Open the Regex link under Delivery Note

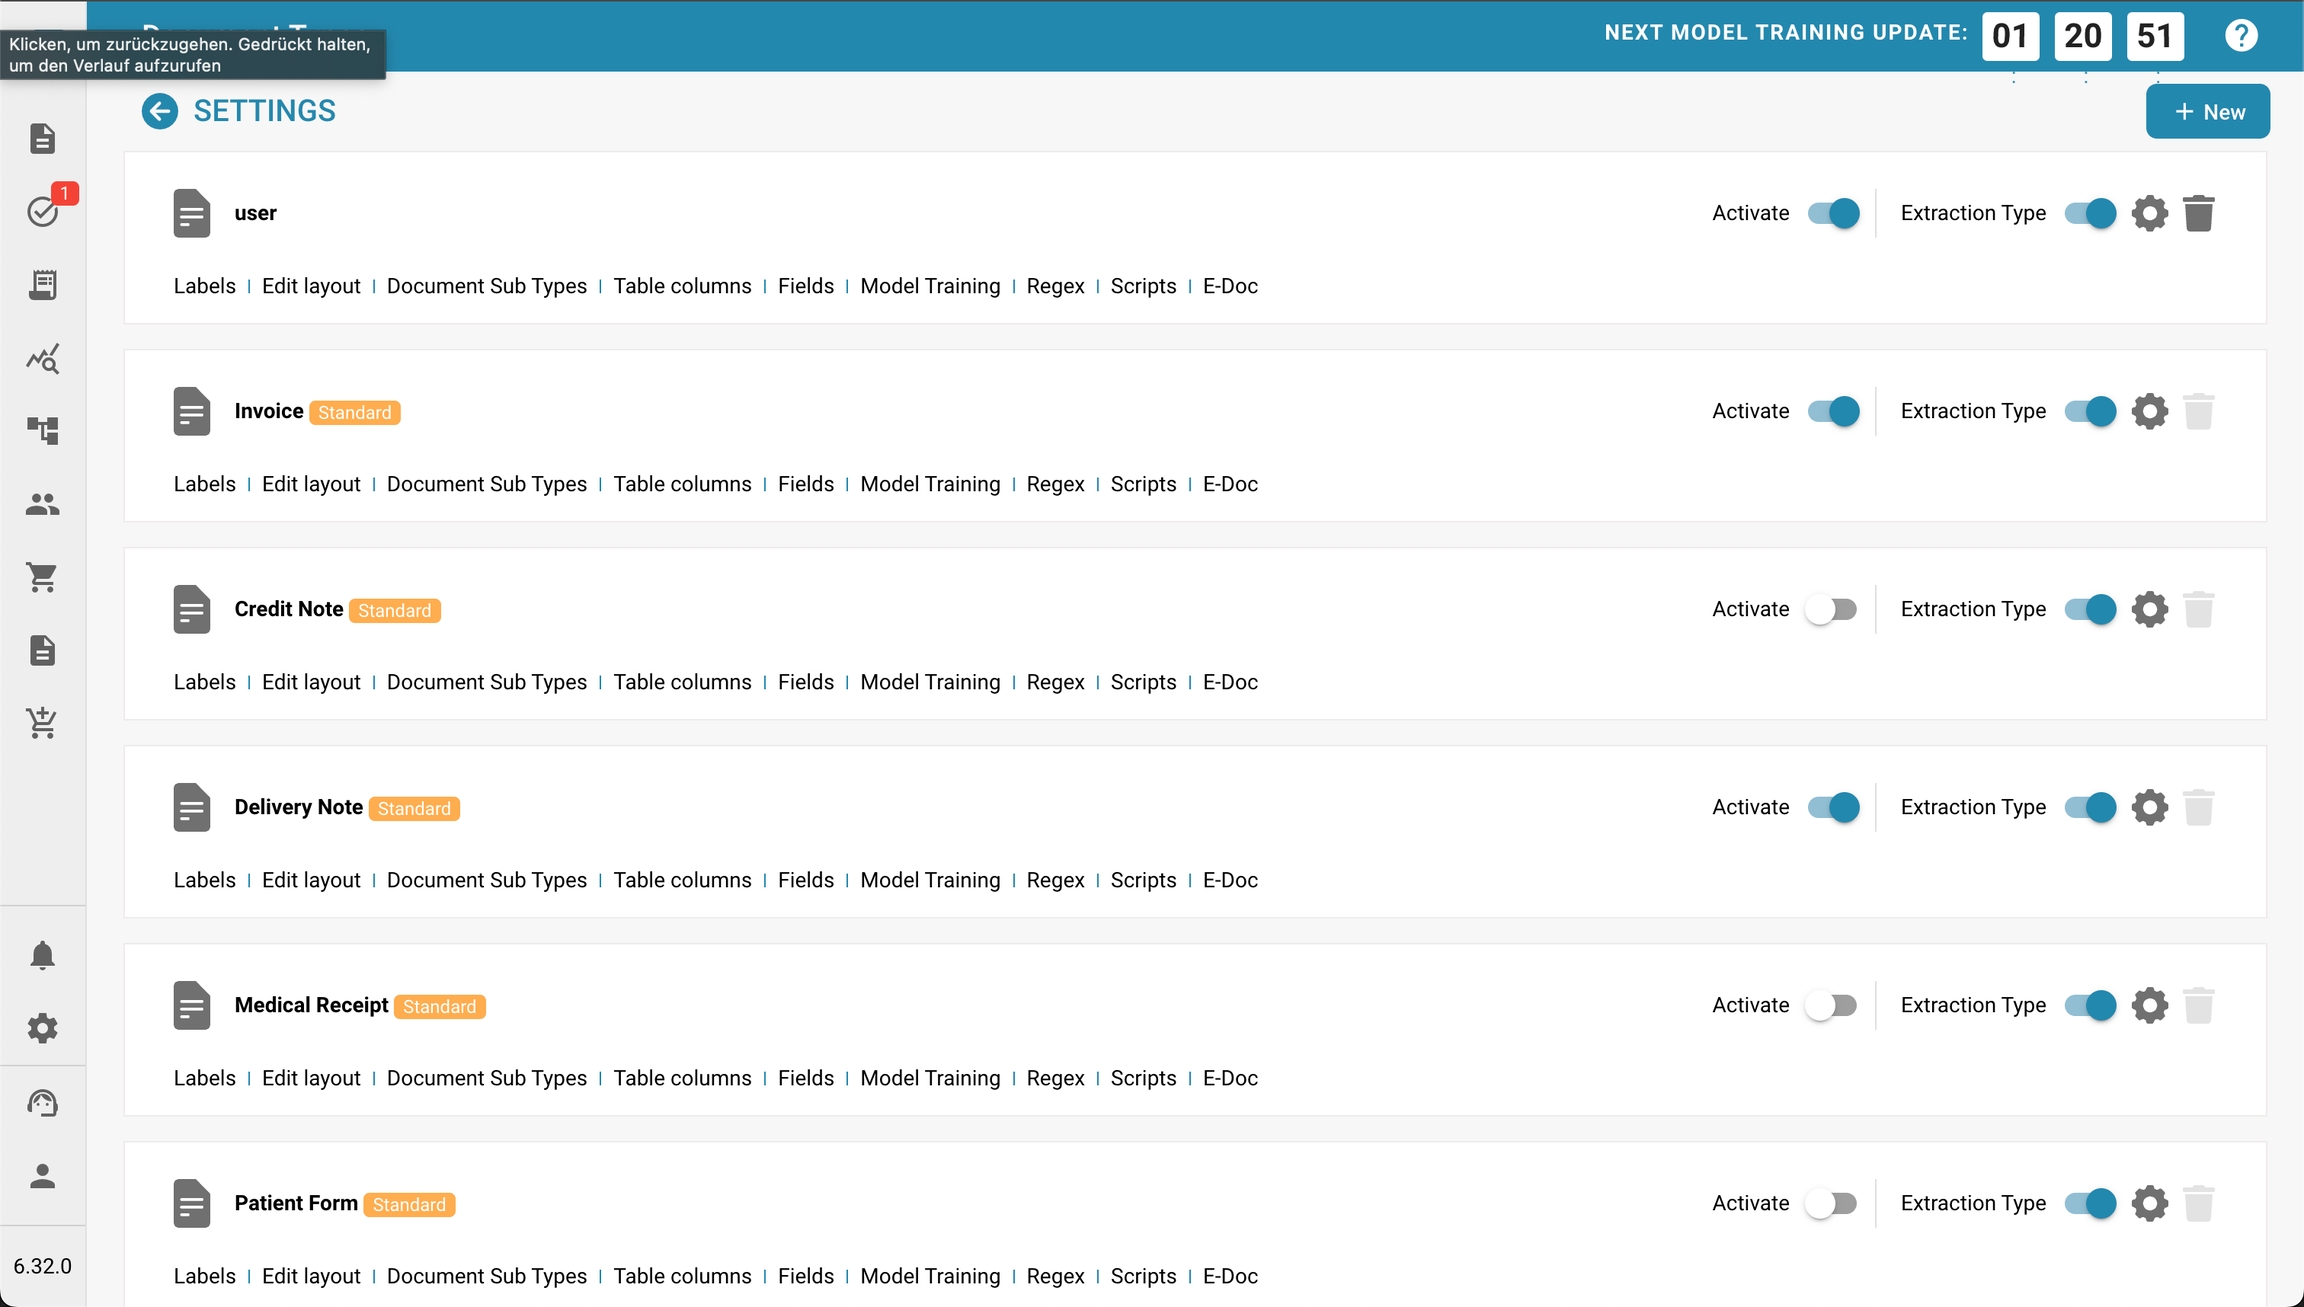click(1055, 880)
